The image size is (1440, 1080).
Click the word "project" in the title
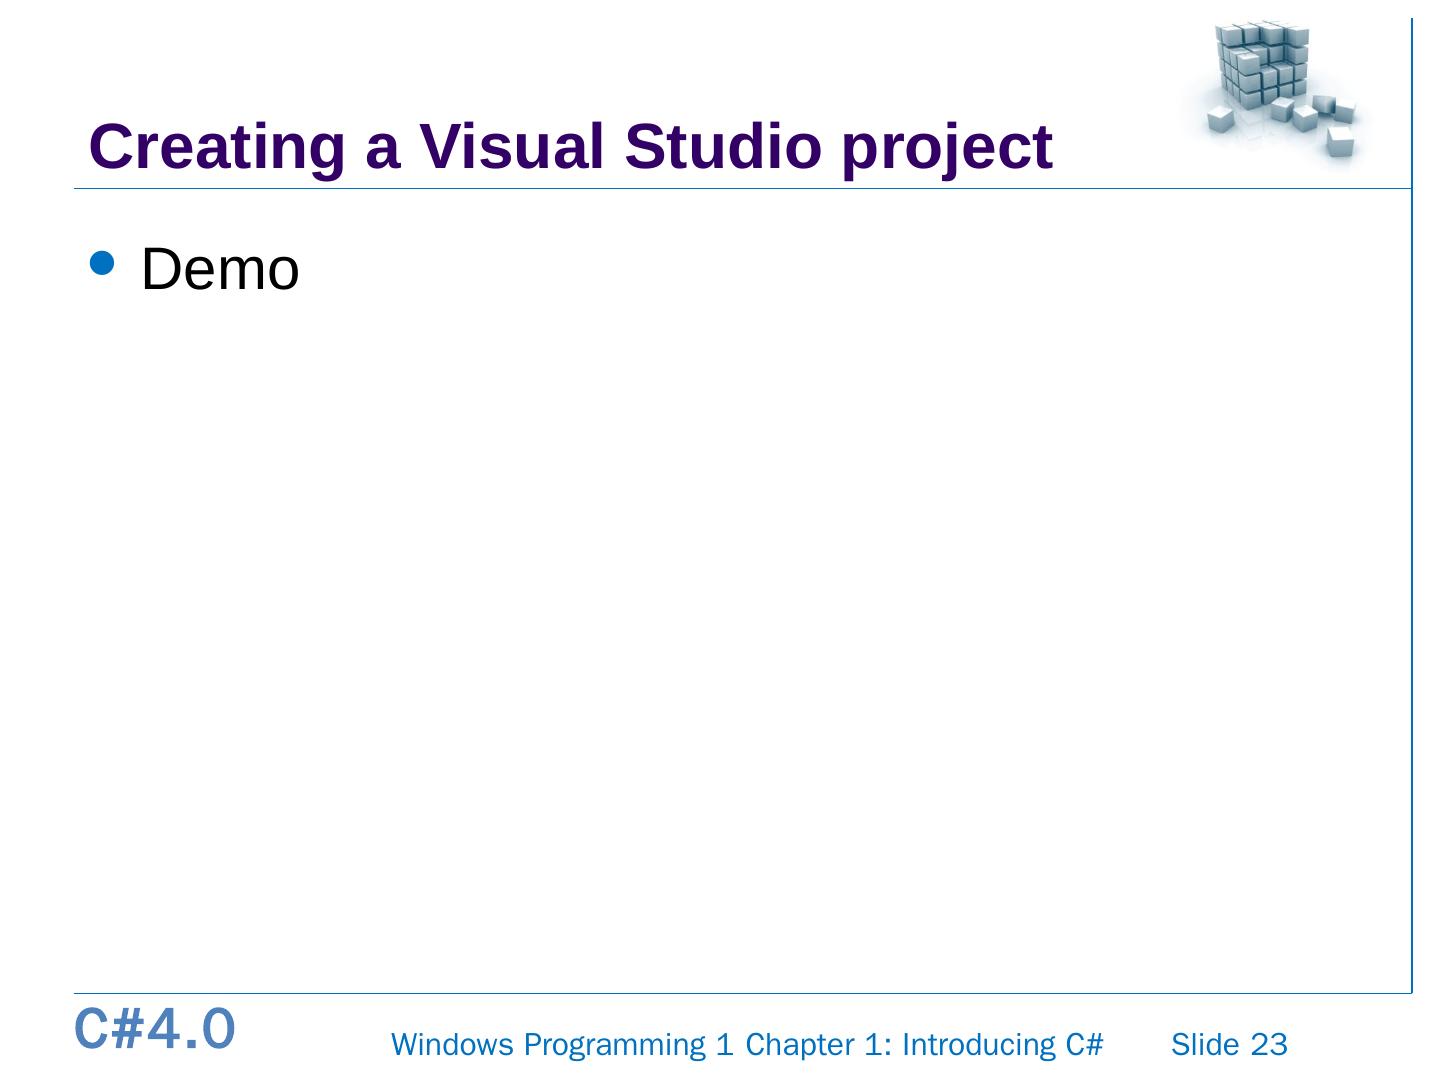(x=946, y=147)
